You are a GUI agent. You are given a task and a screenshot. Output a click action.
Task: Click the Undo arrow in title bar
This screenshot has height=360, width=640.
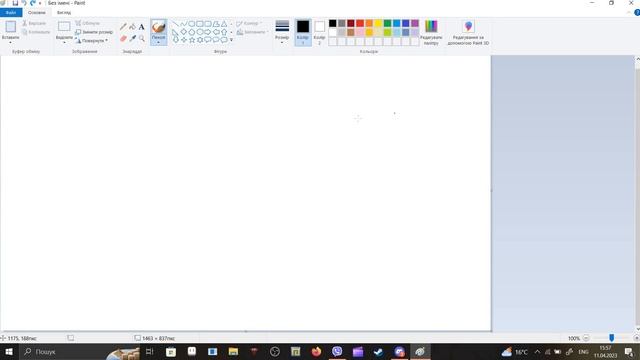[24, 3]
